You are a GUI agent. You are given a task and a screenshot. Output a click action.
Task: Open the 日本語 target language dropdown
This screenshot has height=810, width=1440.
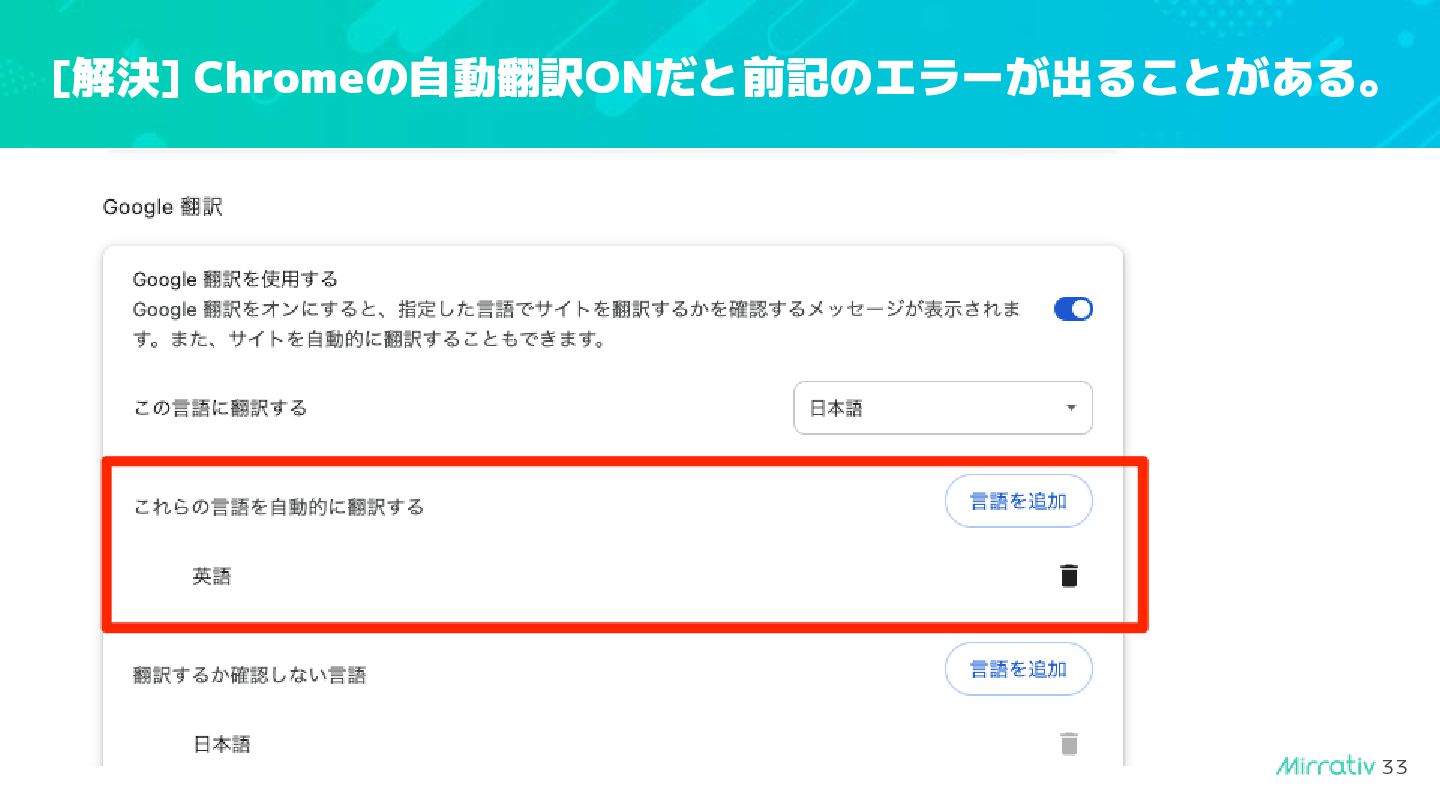(941, 408)
